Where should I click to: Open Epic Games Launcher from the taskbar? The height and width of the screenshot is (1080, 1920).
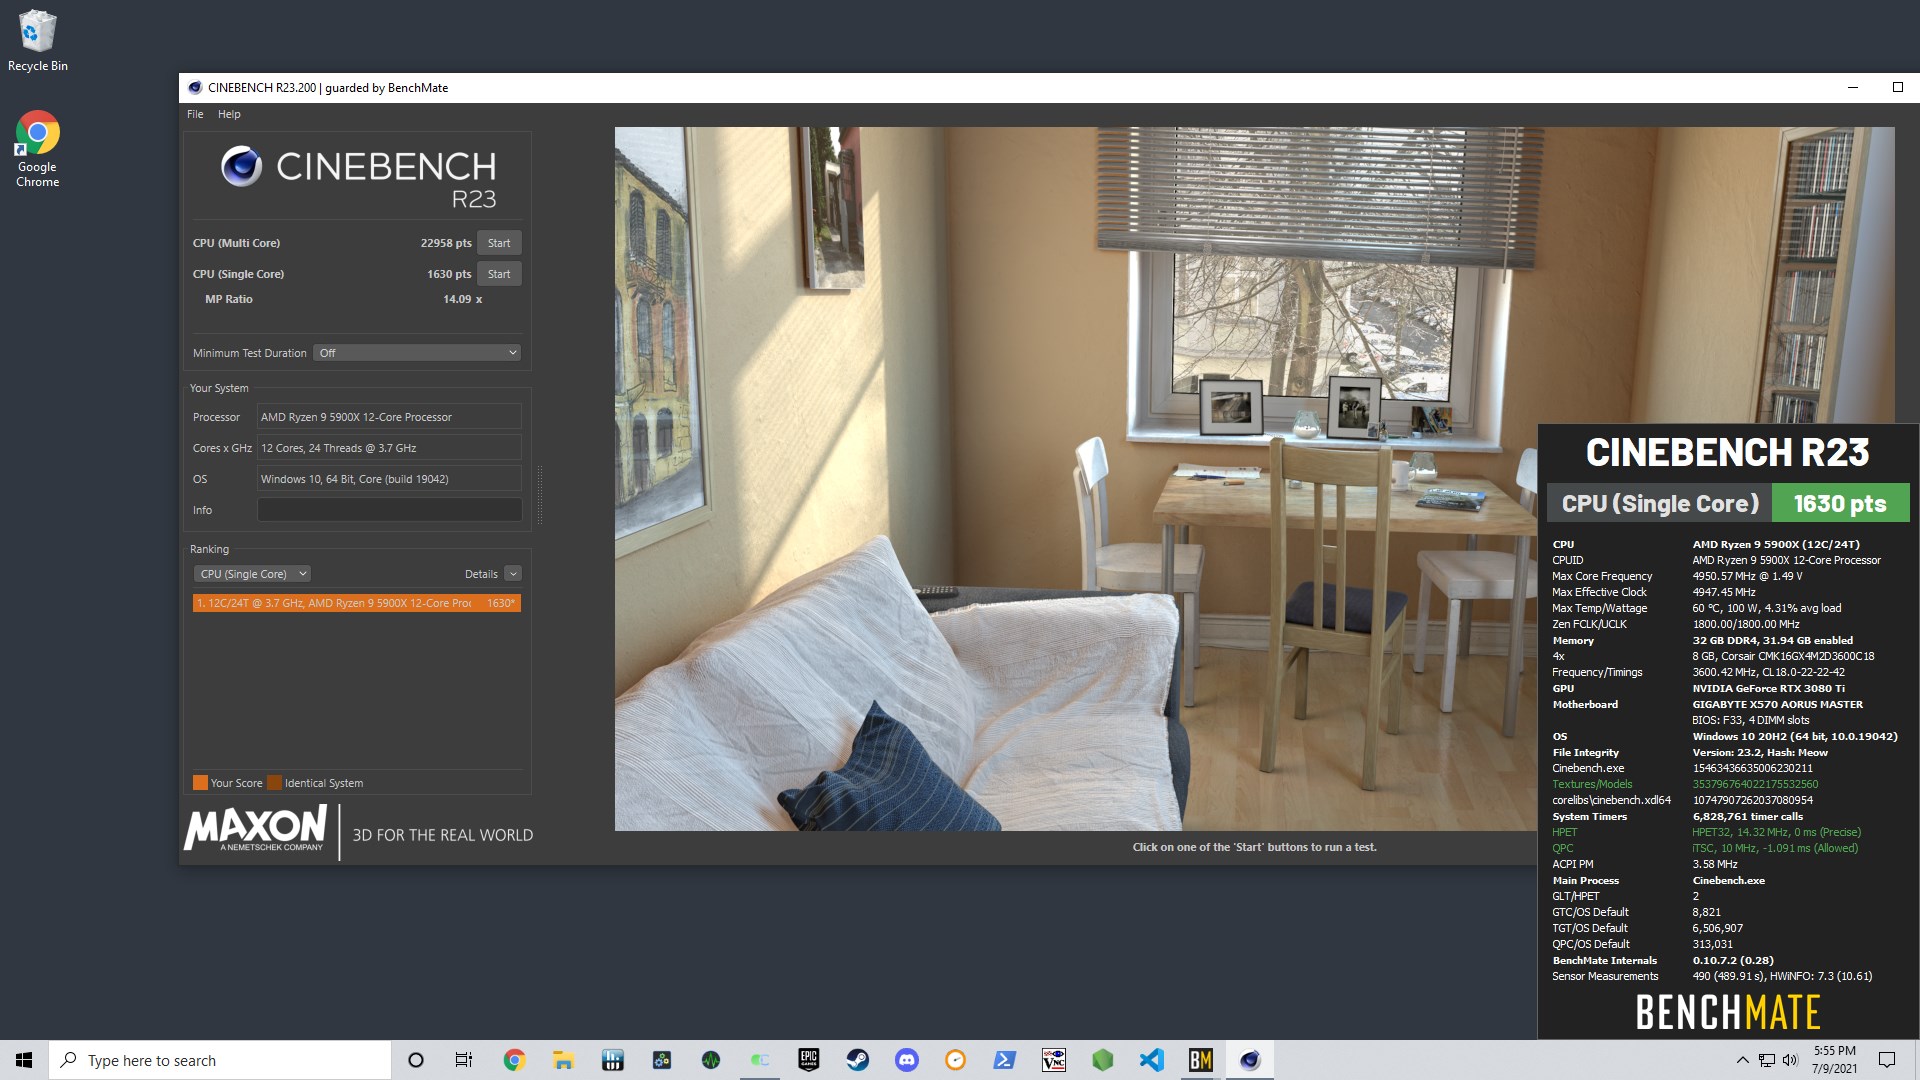coord(808,1060)
